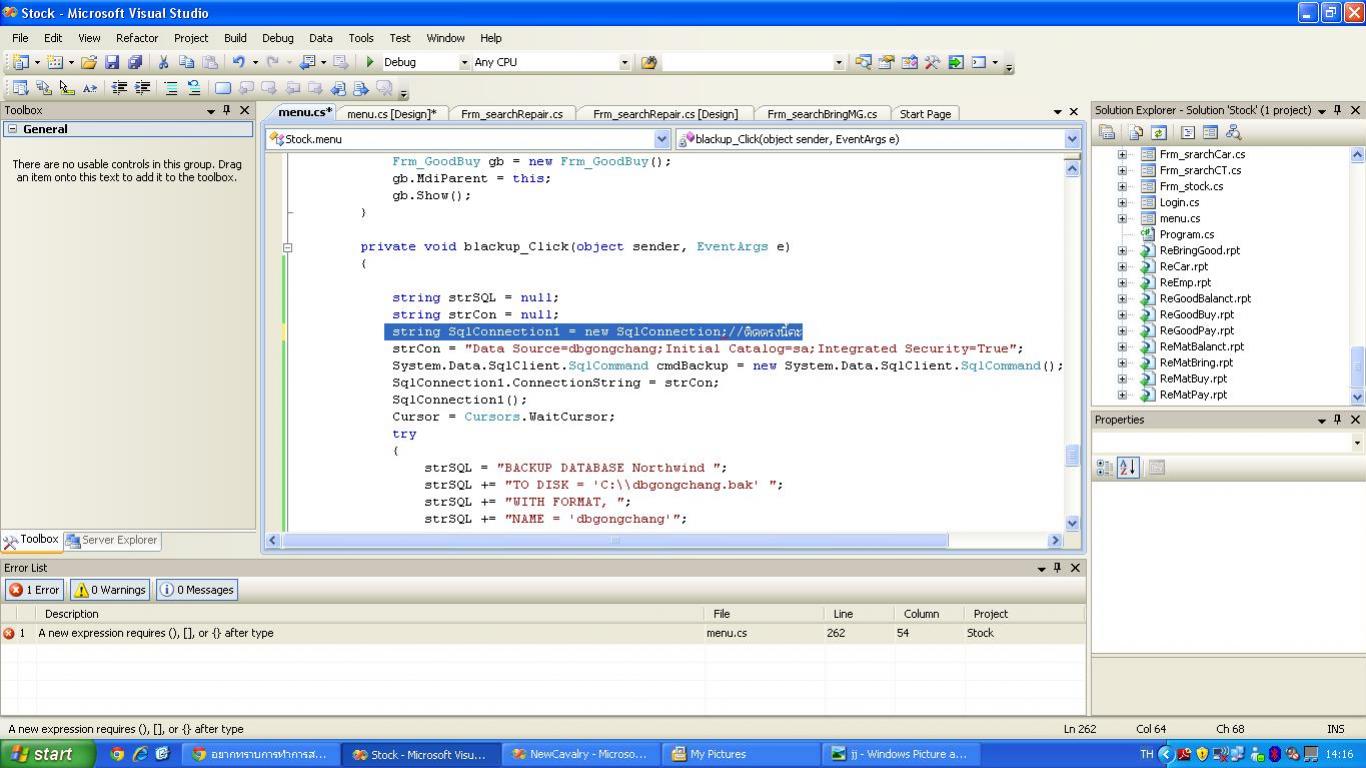Click the Alphabetical sort icon in Properties
Viewport: 1366px width, 768px height.
(x=1128, y=467)
